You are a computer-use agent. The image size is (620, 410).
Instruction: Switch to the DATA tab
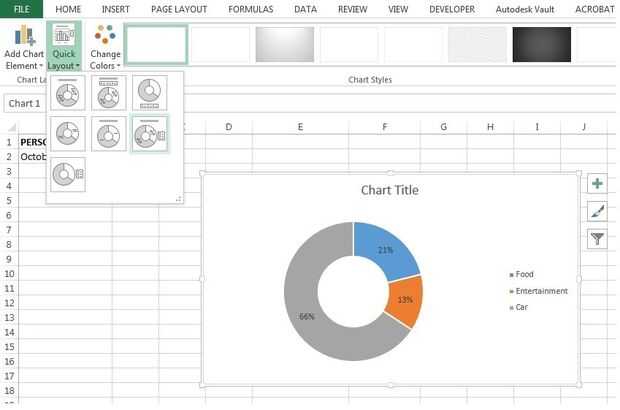(x=305, y=9)
